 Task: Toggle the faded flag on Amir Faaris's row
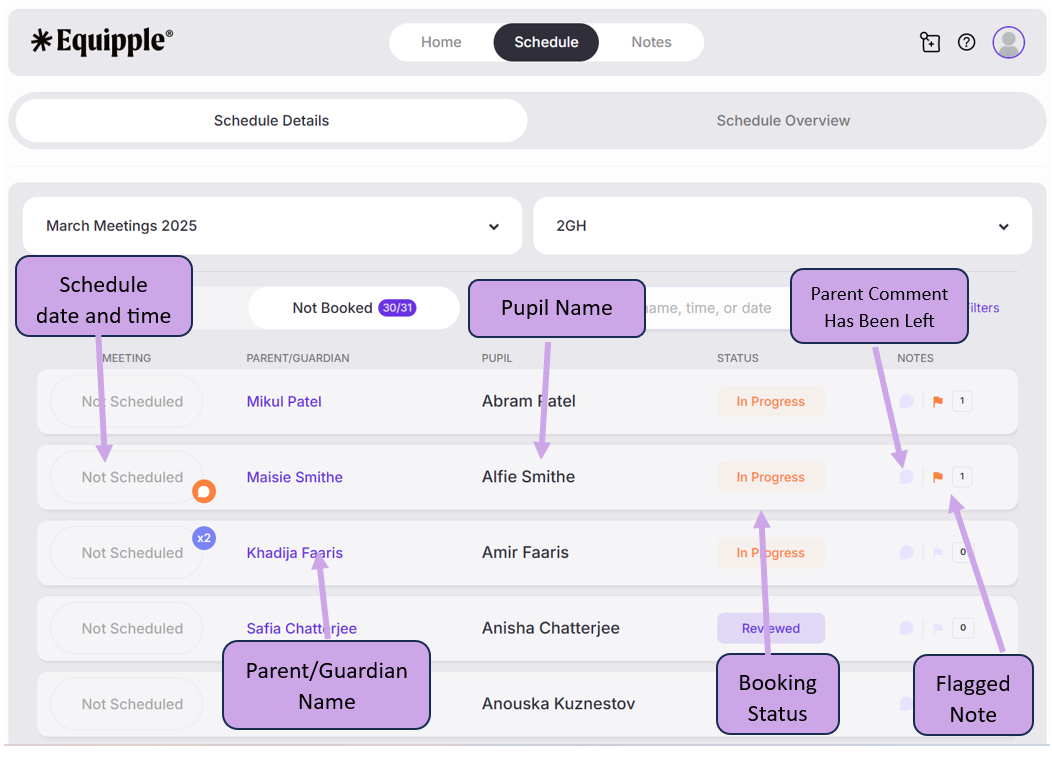click(938, 553)
